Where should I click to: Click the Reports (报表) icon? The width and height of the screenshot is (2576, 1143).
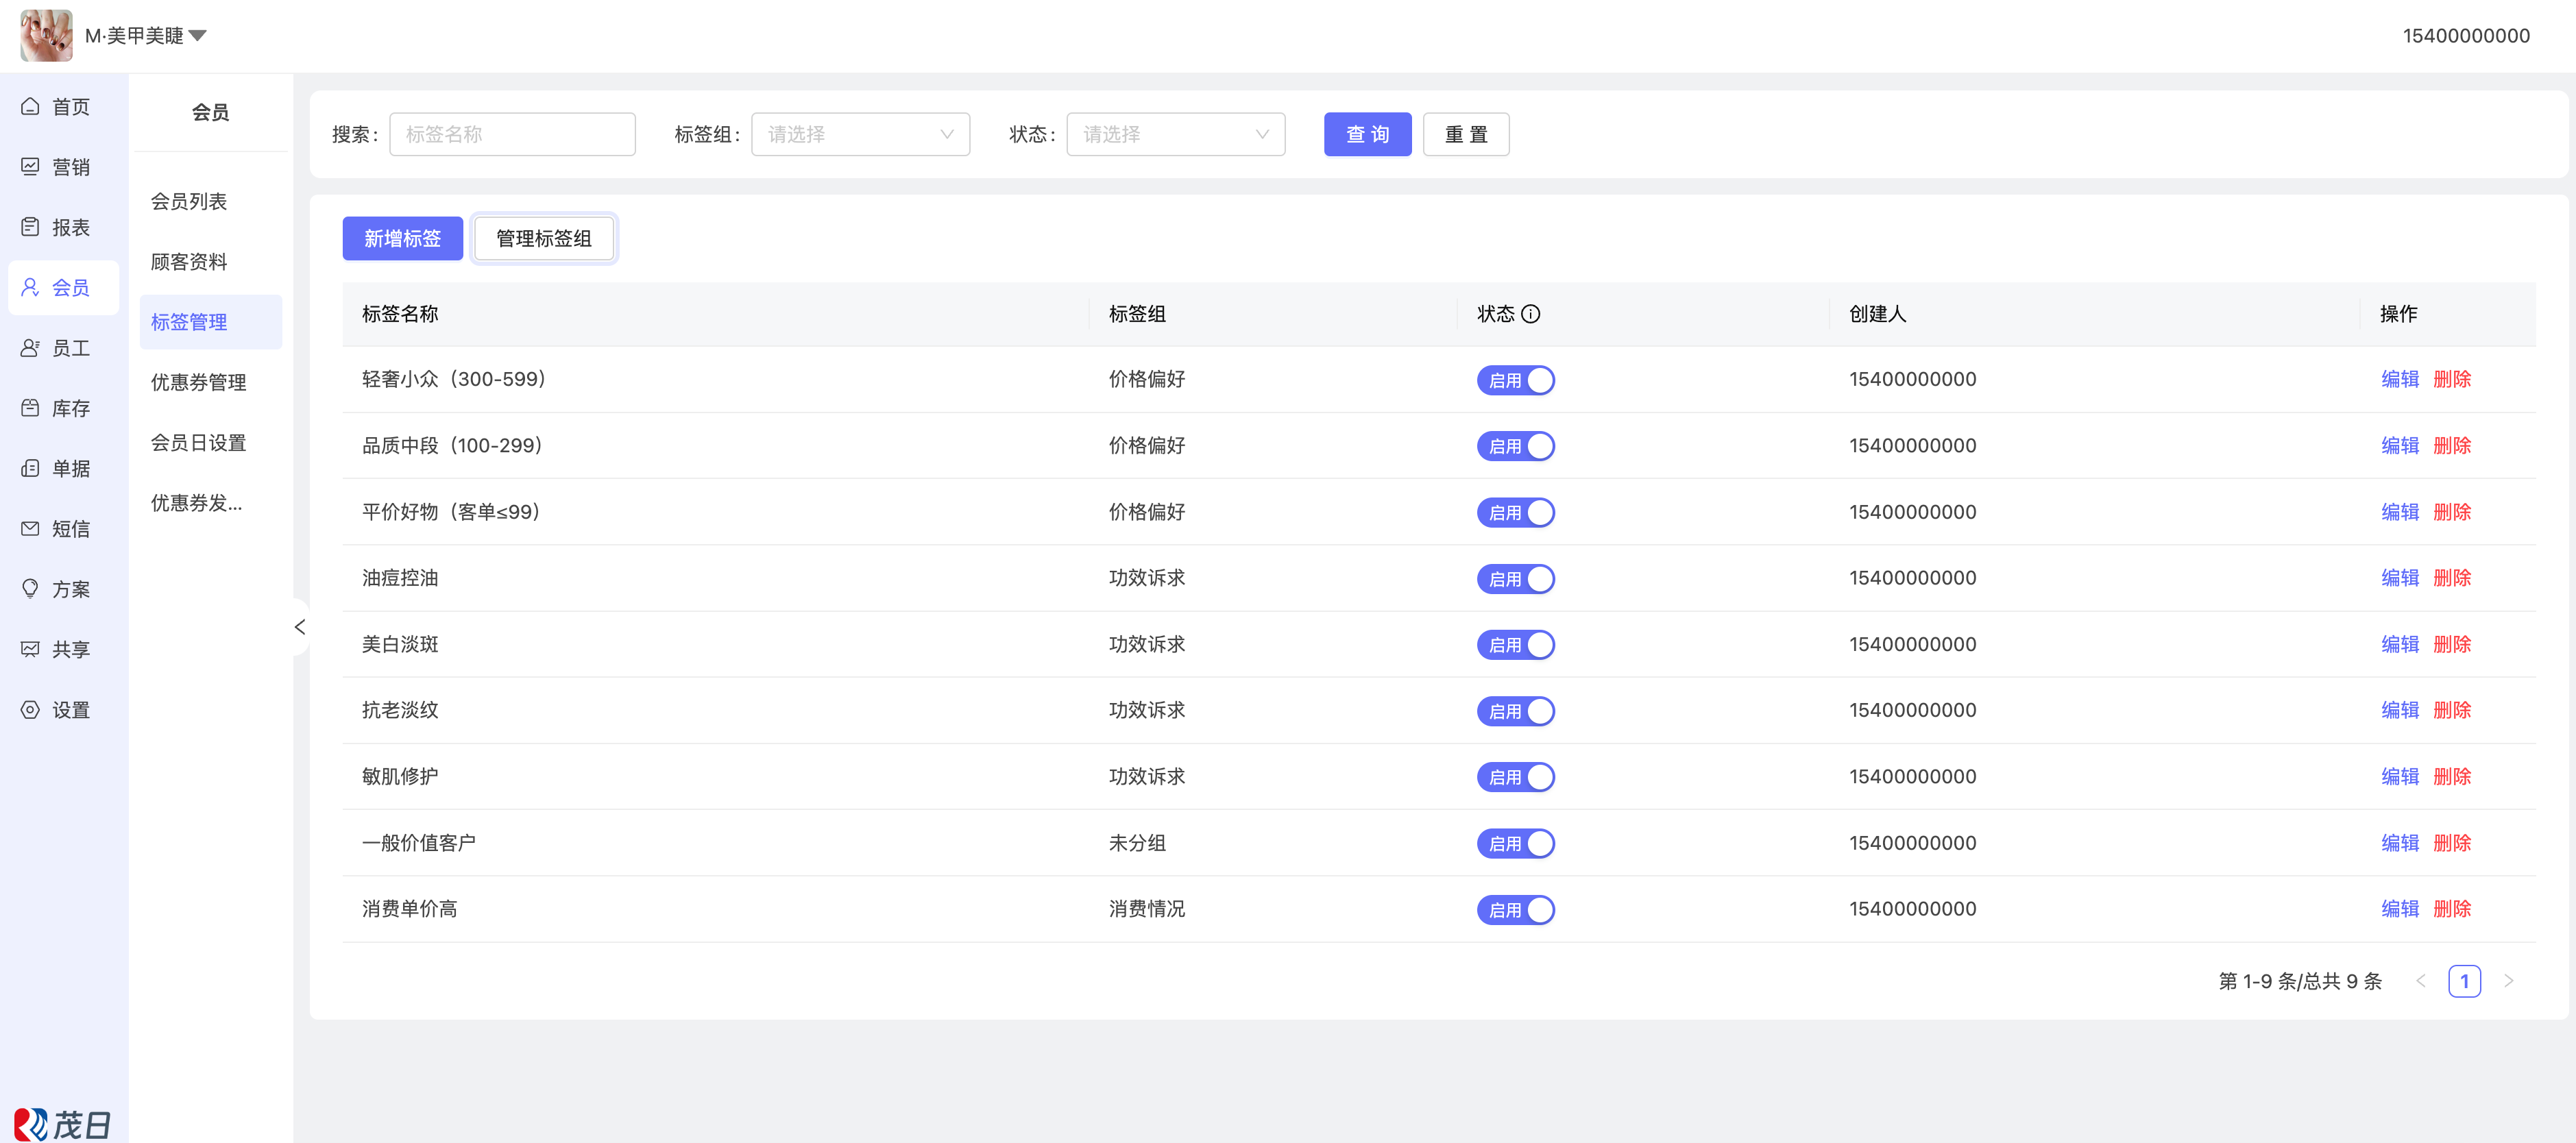[31, 227]
